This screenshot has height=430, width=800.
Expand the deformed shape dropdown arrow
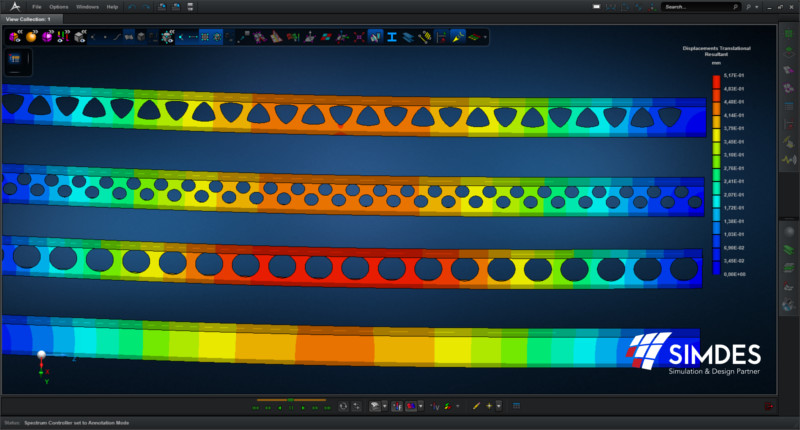click(x=384, y=406)
